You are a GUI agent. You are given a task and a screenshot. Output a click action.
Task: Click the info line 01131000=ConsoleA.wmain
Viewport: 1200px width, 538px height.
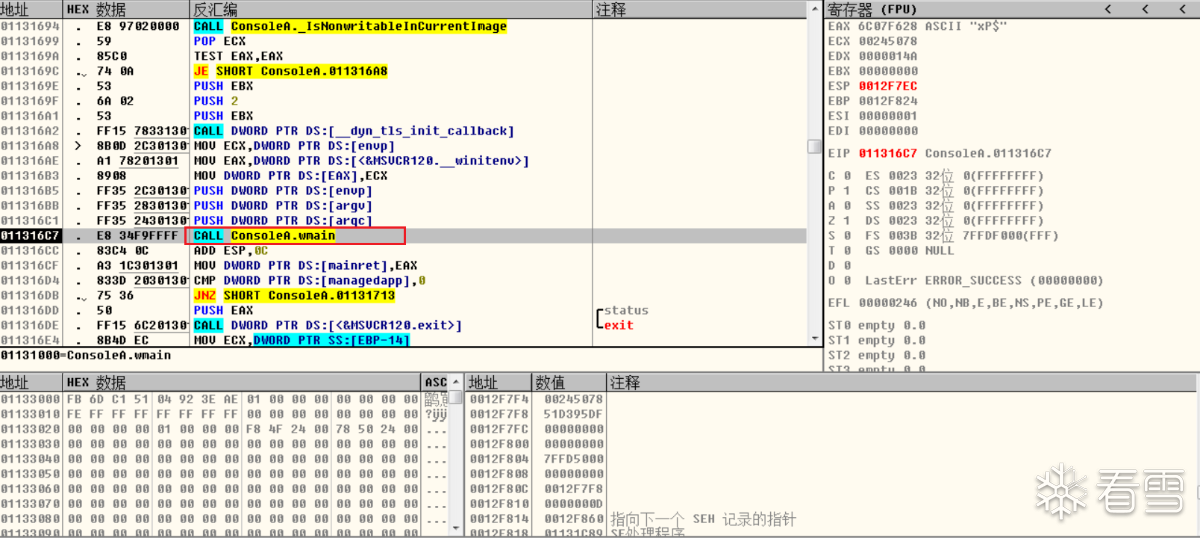point(86,355)
